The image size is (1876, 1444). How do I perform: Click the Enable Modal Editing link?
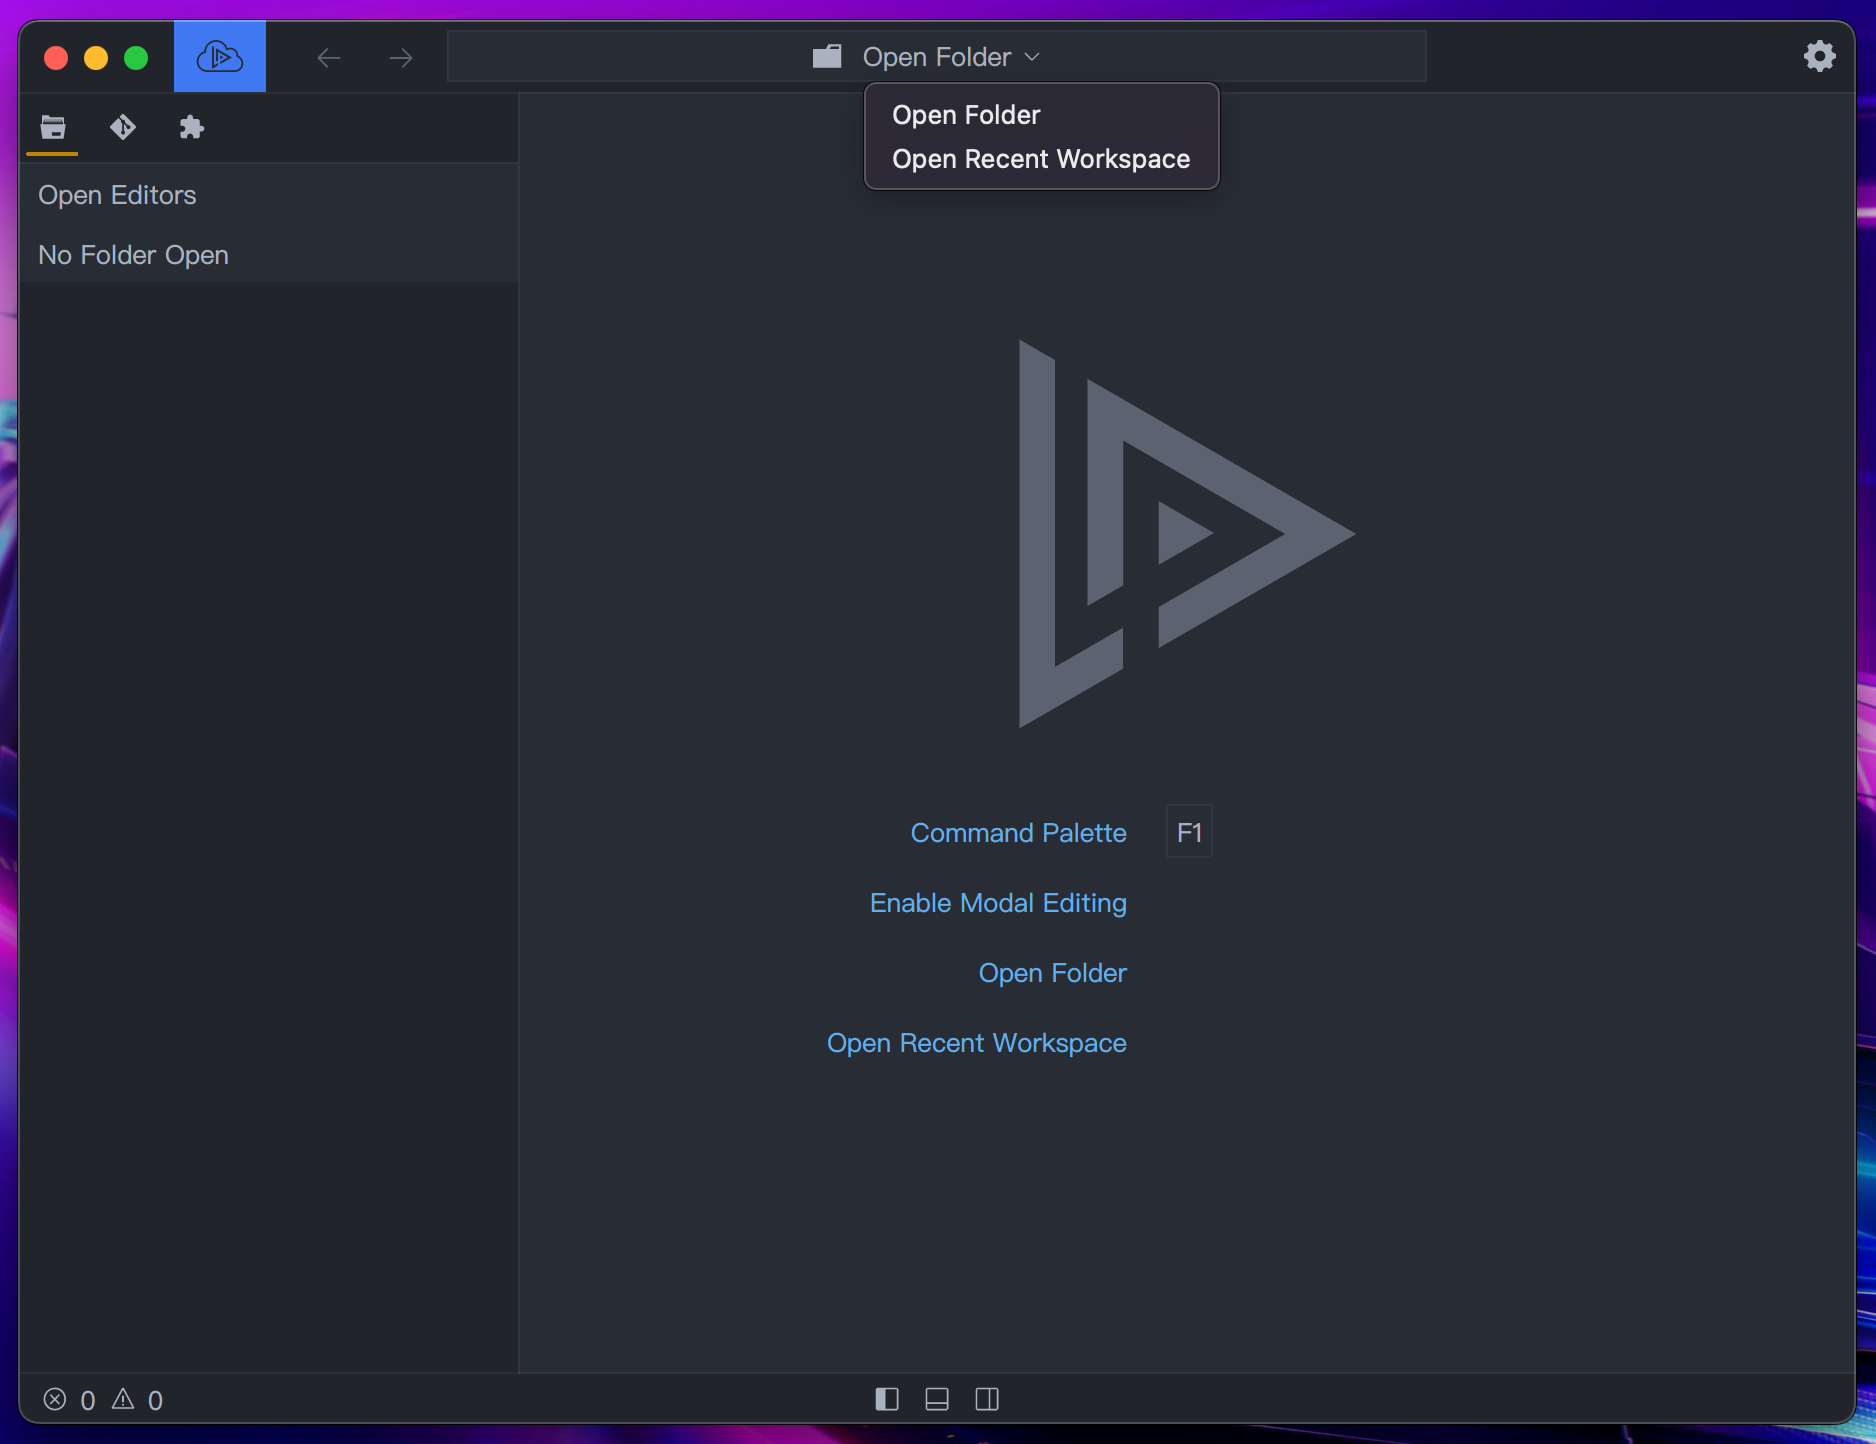pos(998,903)
